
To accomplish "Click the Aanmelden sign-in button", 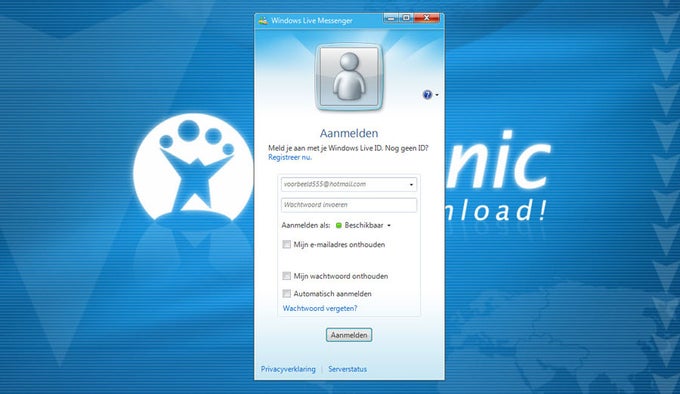I will click(349, 335).
